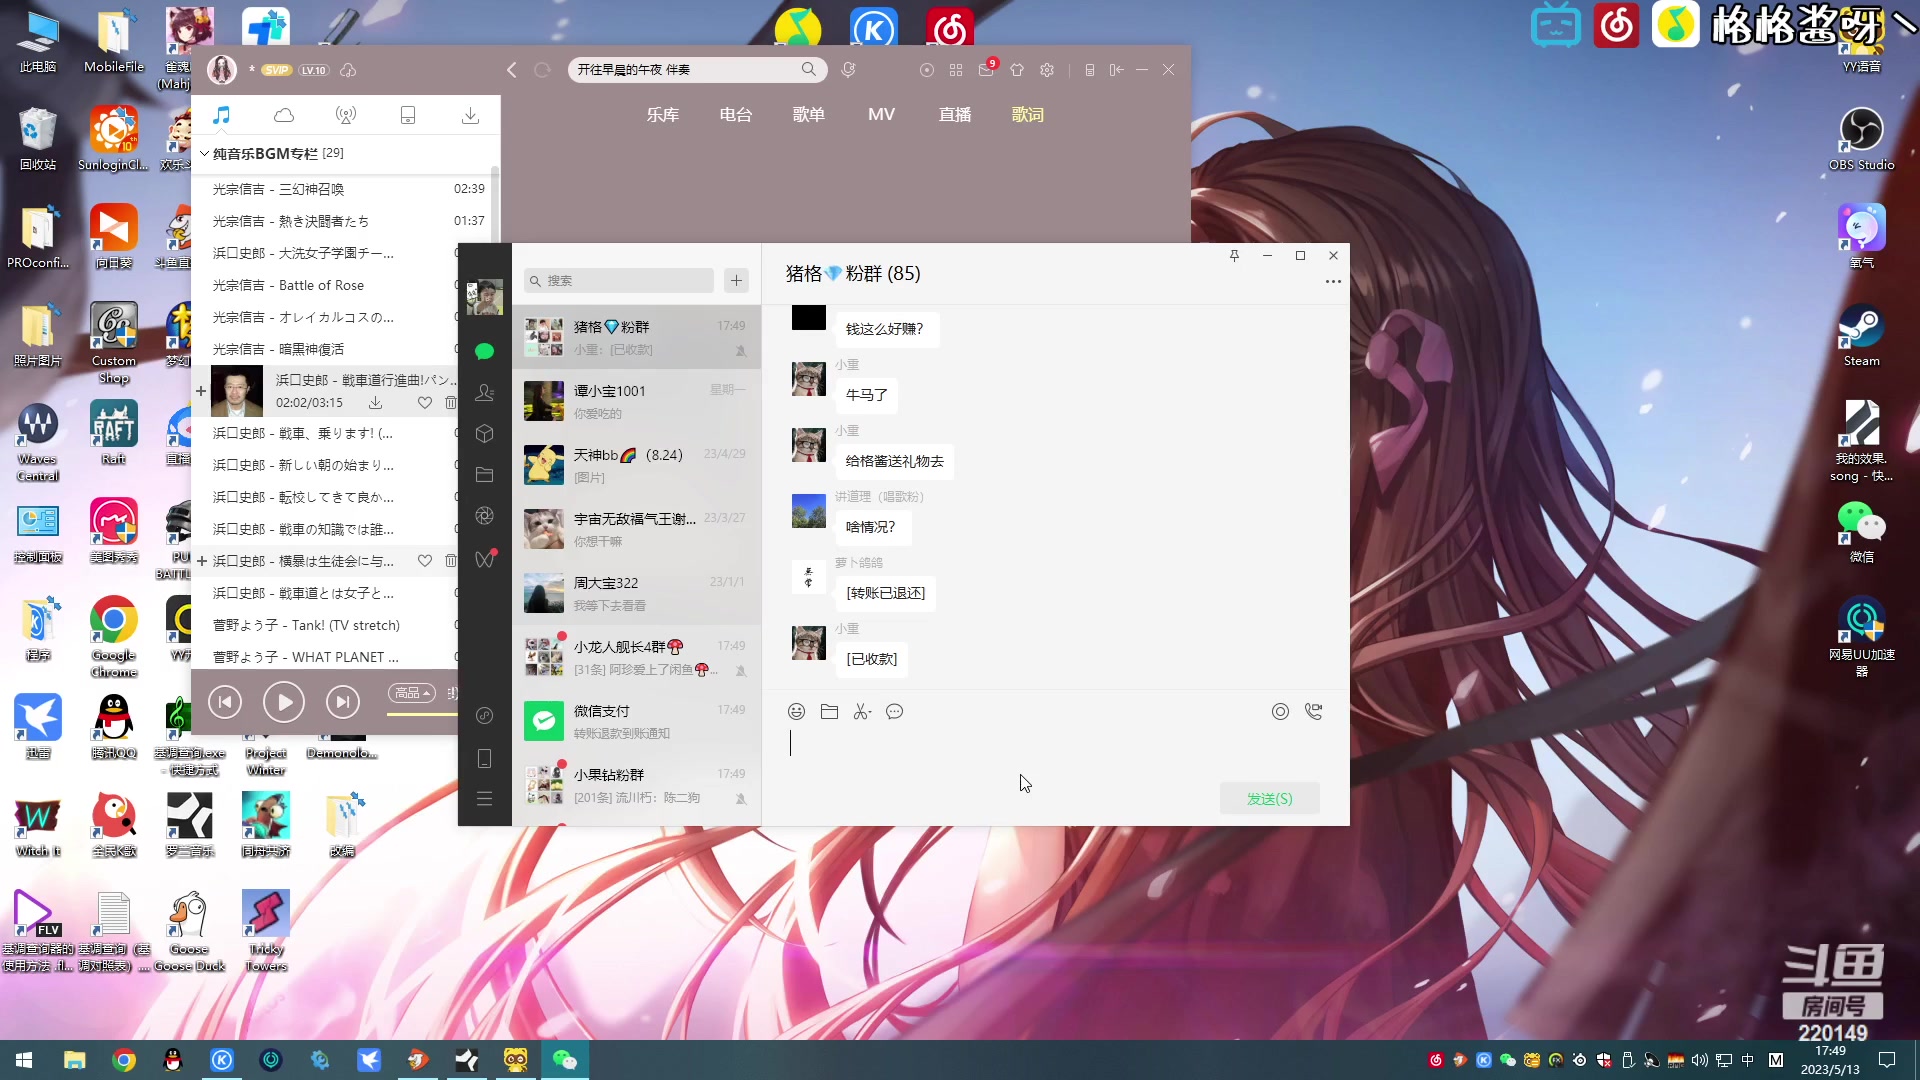Viewport: 1920px width, 1080px height.
Task: Start a voice or video call icon
Action: tap(1314, 712)
